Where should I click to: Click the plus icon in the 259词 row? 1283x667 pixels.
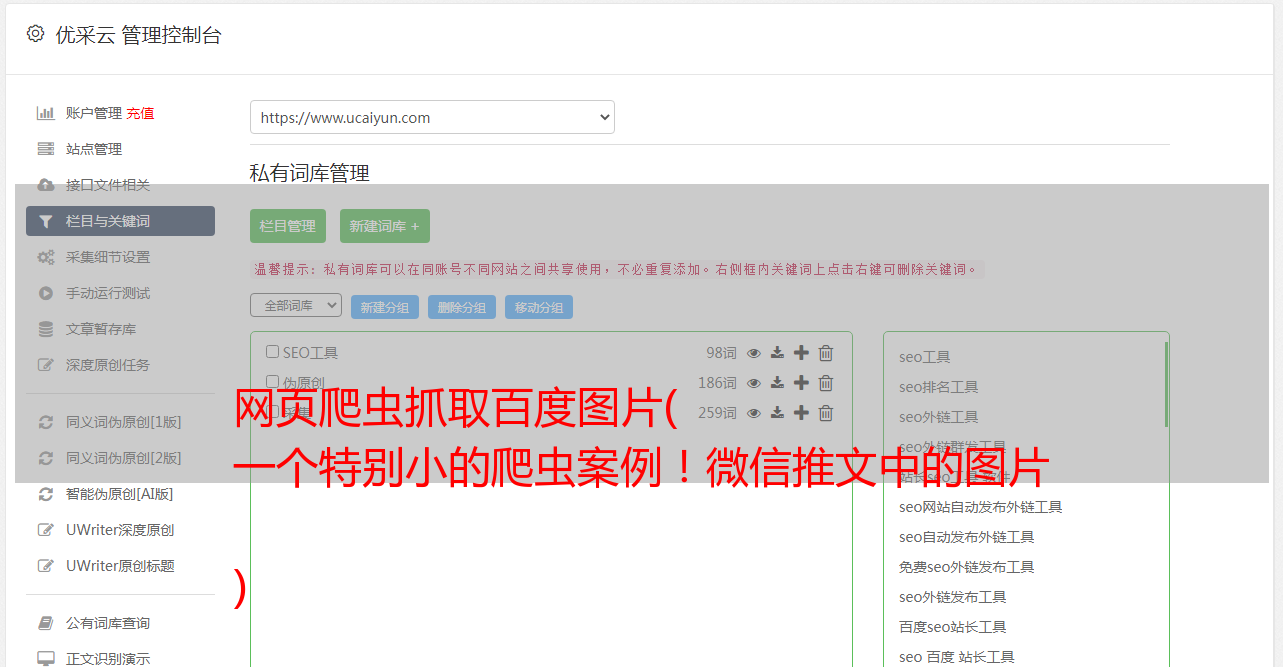(x=801, y=413)
